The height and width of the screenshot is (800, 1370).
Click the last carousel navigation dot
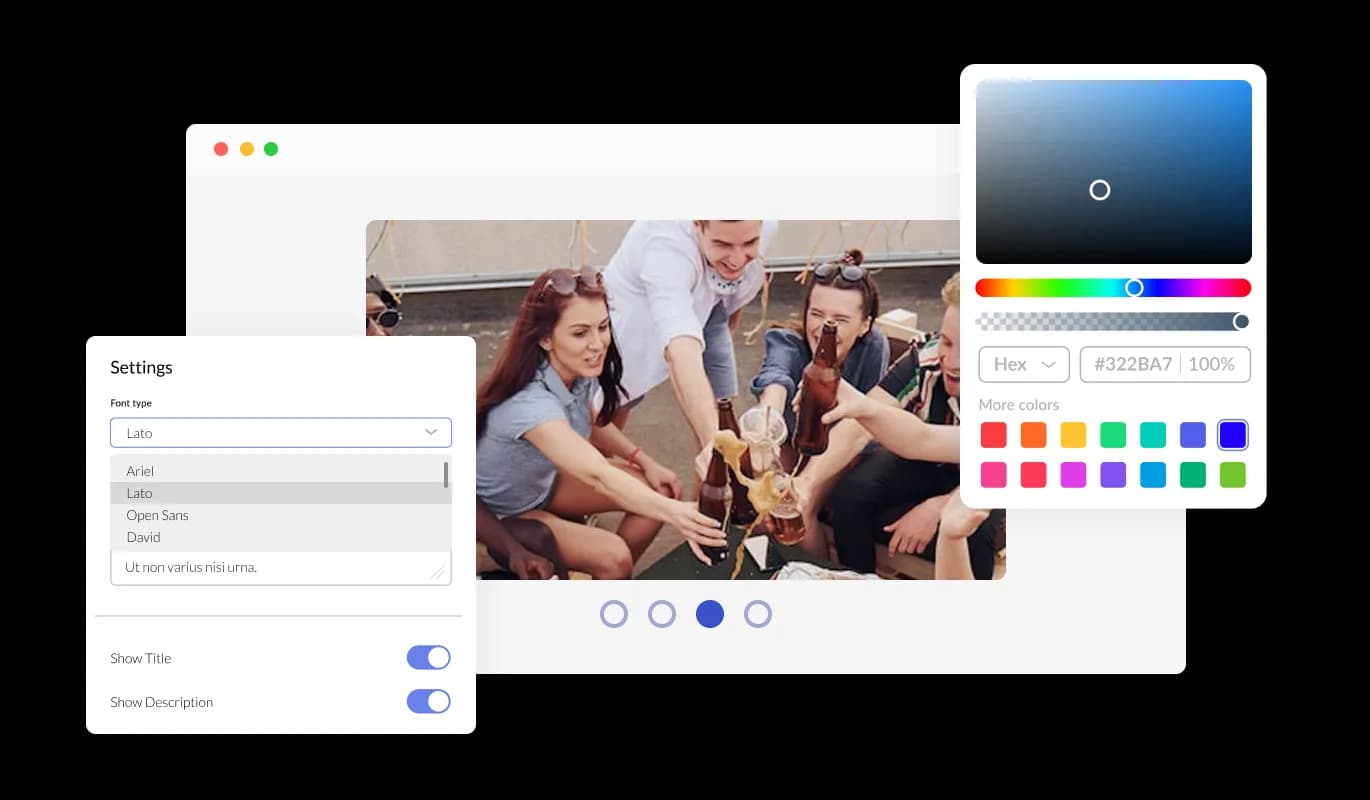click(758, 613)
